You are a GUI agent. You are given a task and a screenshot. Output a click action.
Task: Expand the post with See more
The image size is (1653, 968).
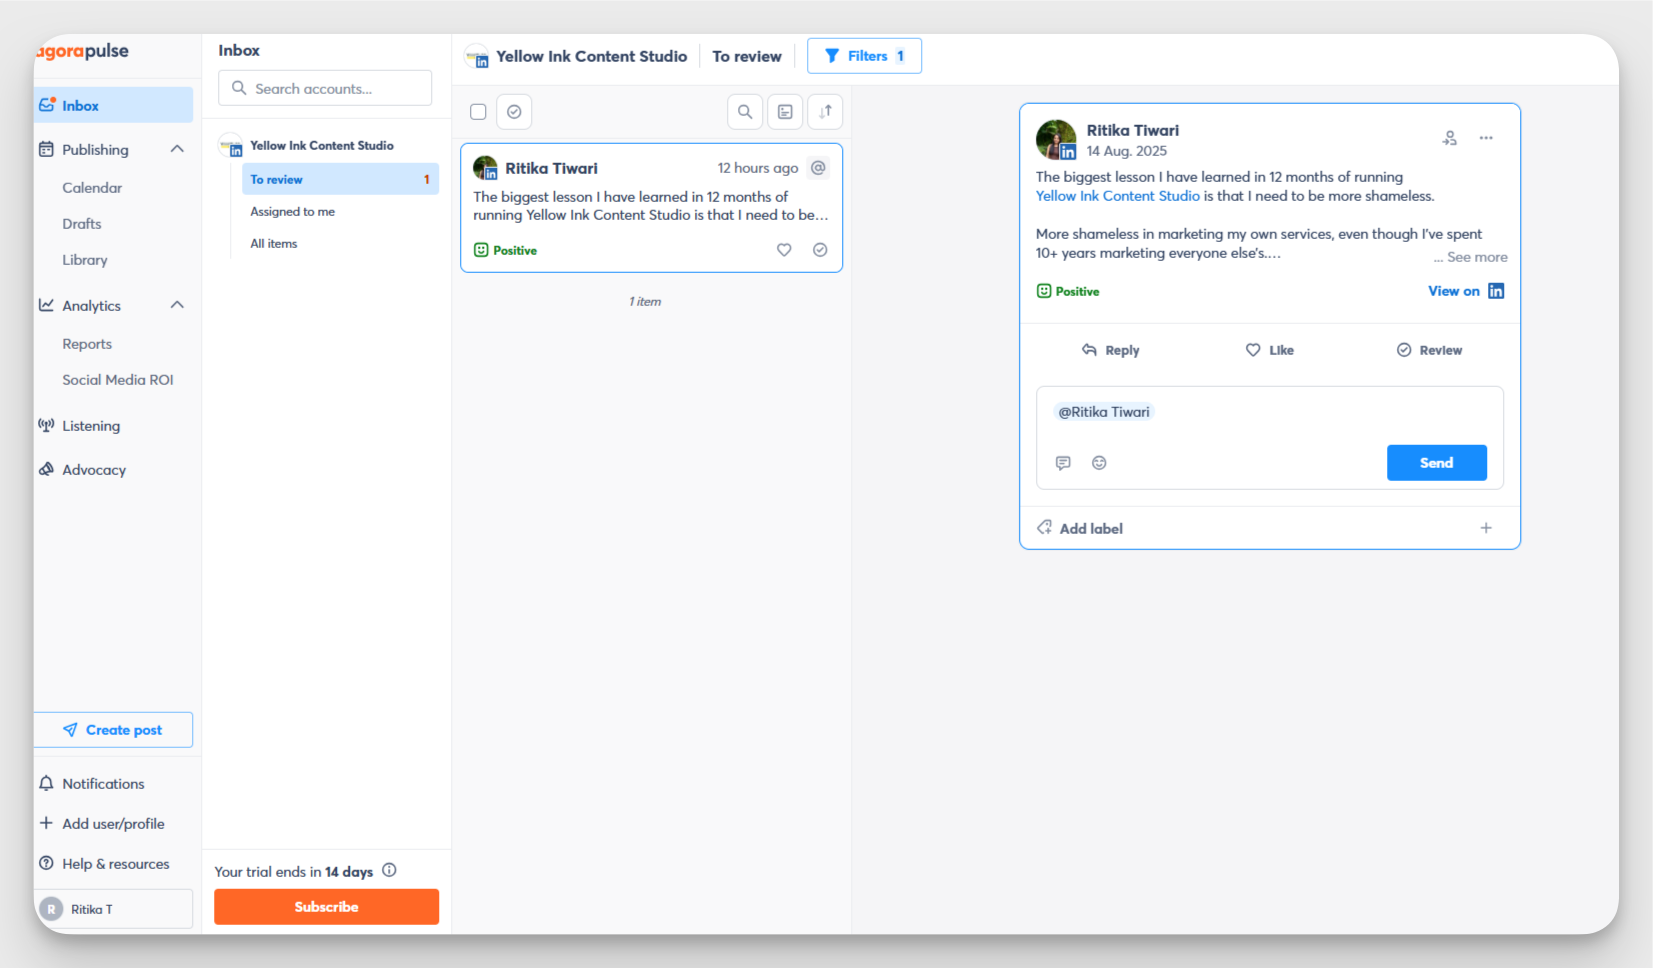pyautogui.click(x=1477, y=257)
